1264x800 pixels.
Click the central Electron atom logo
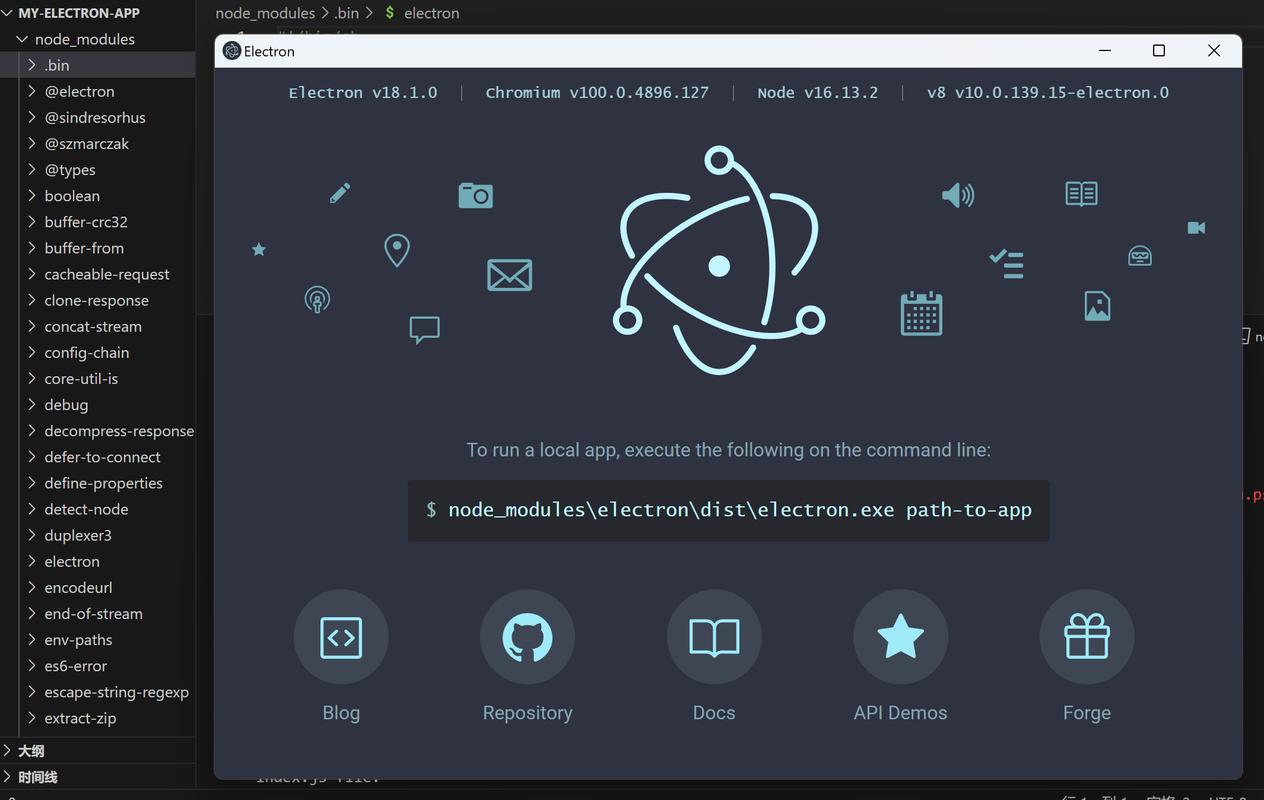coord(717,262)
